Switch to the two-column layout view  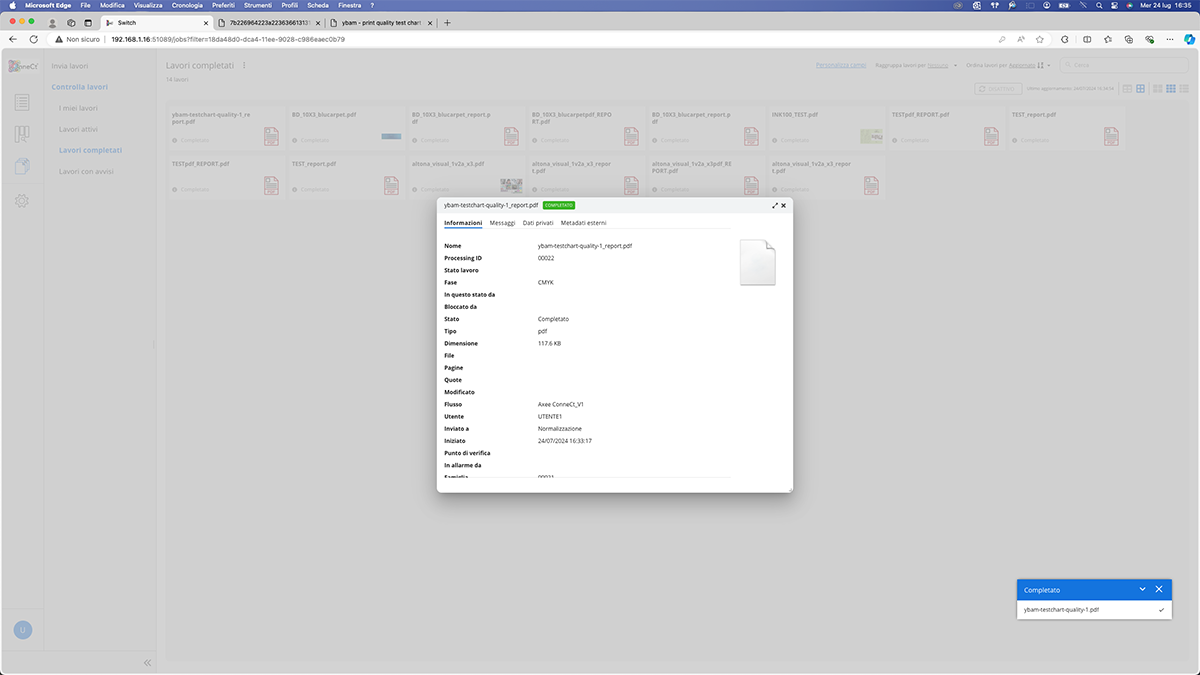1127,89
